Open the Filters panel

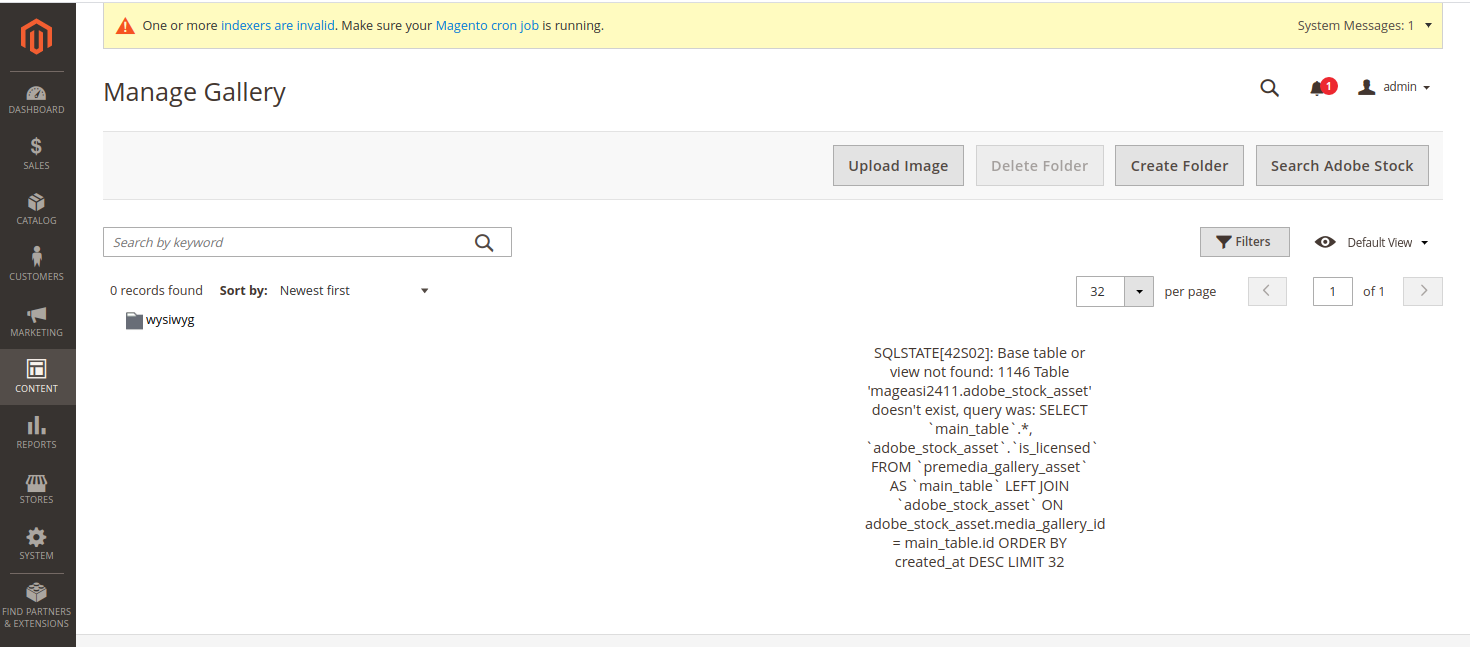[1244, 241]
